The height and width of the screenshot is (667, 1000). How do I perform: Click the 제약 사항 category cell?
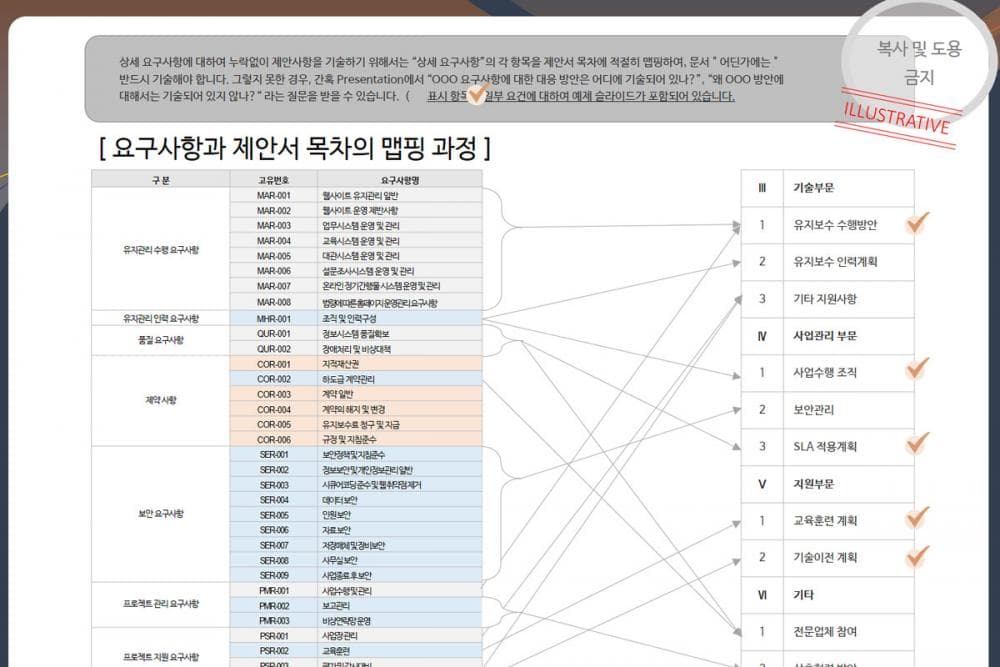pos(161,400)
